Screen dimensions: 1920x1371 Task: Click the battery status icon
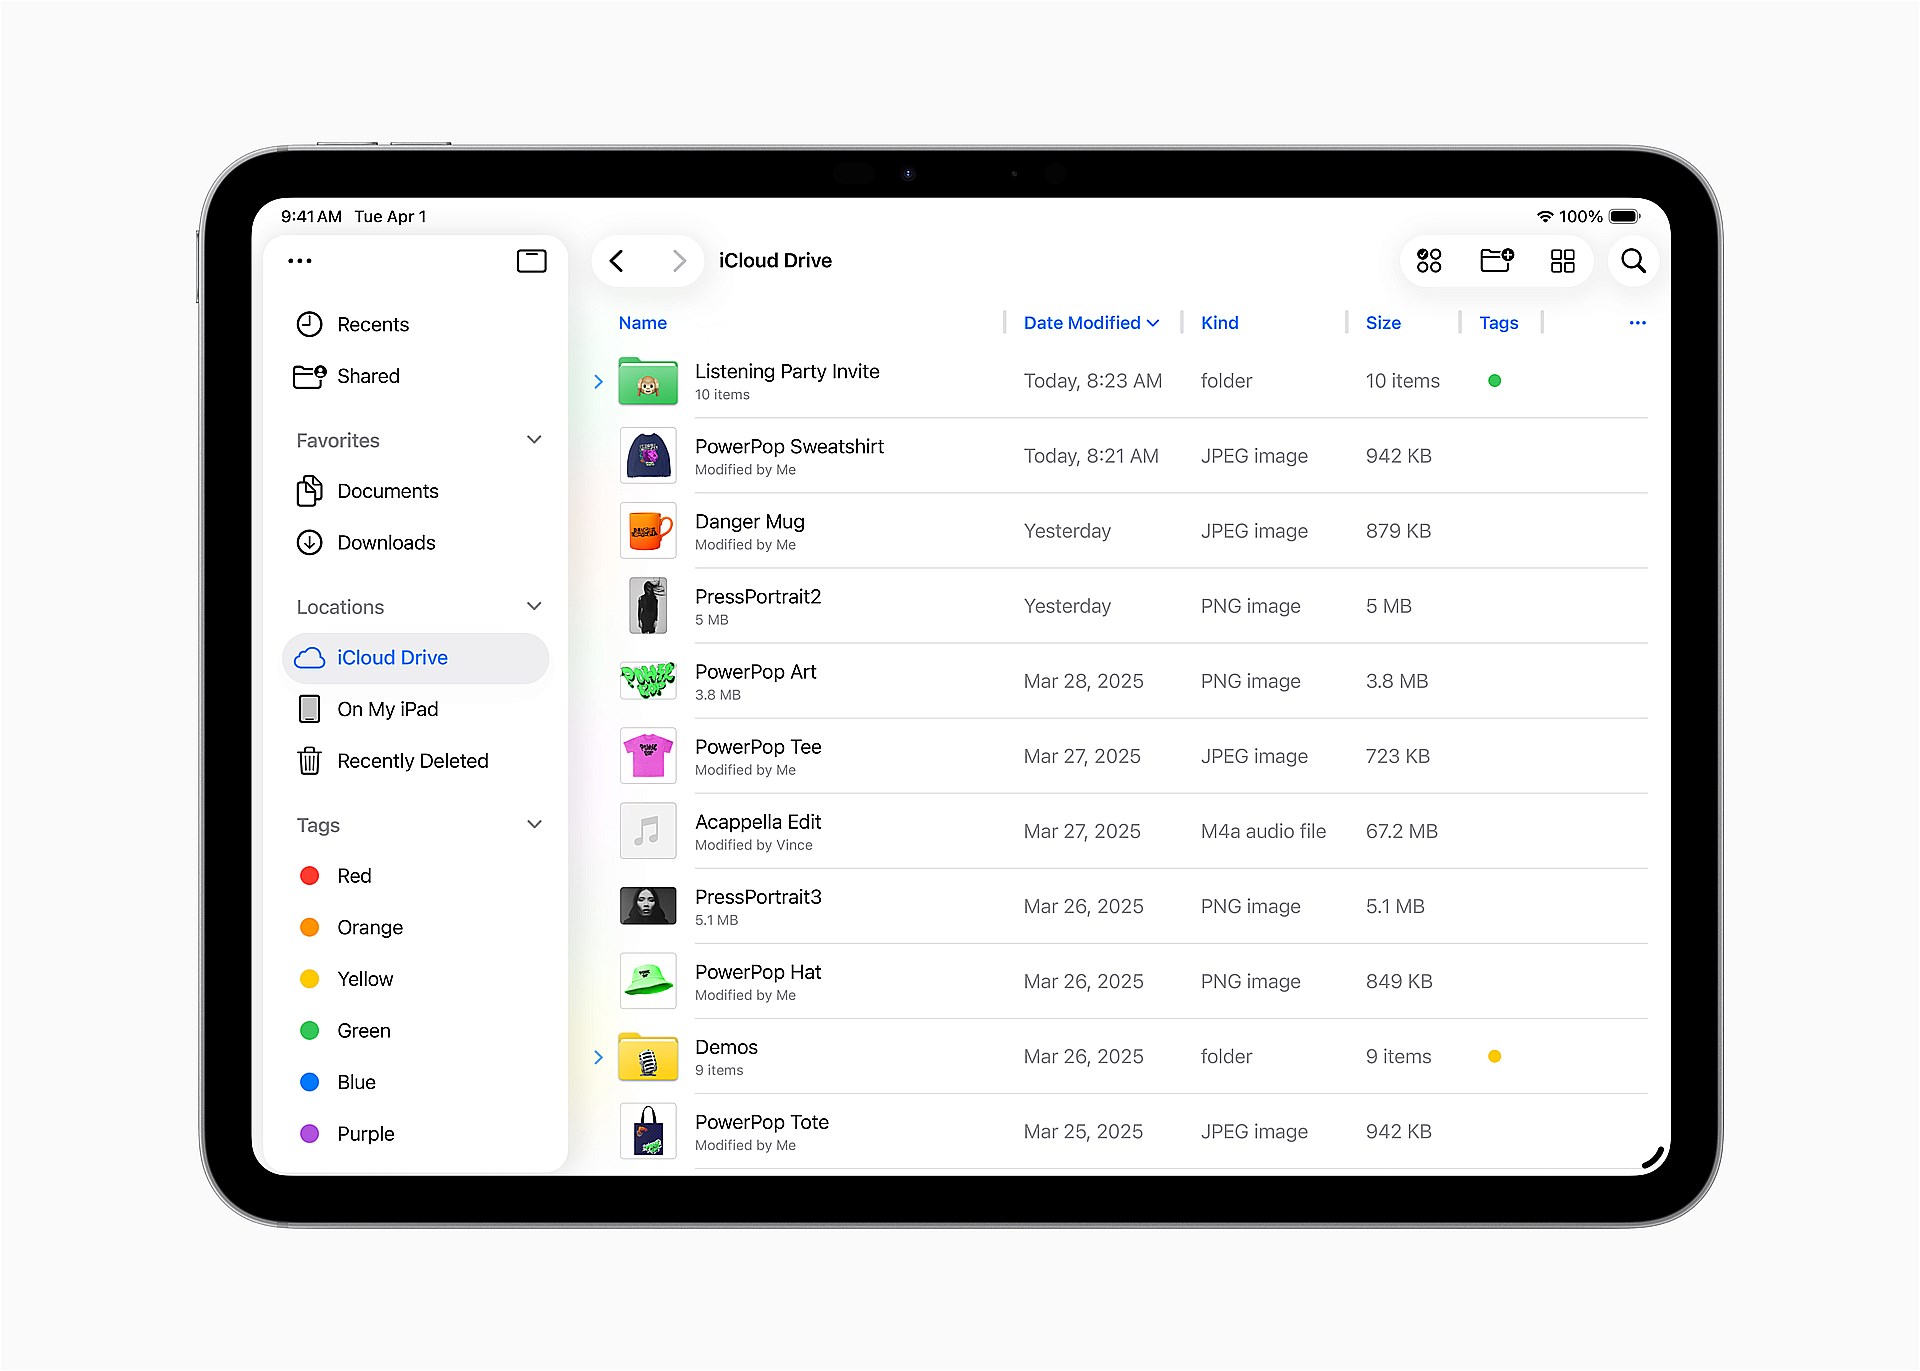1624,216
